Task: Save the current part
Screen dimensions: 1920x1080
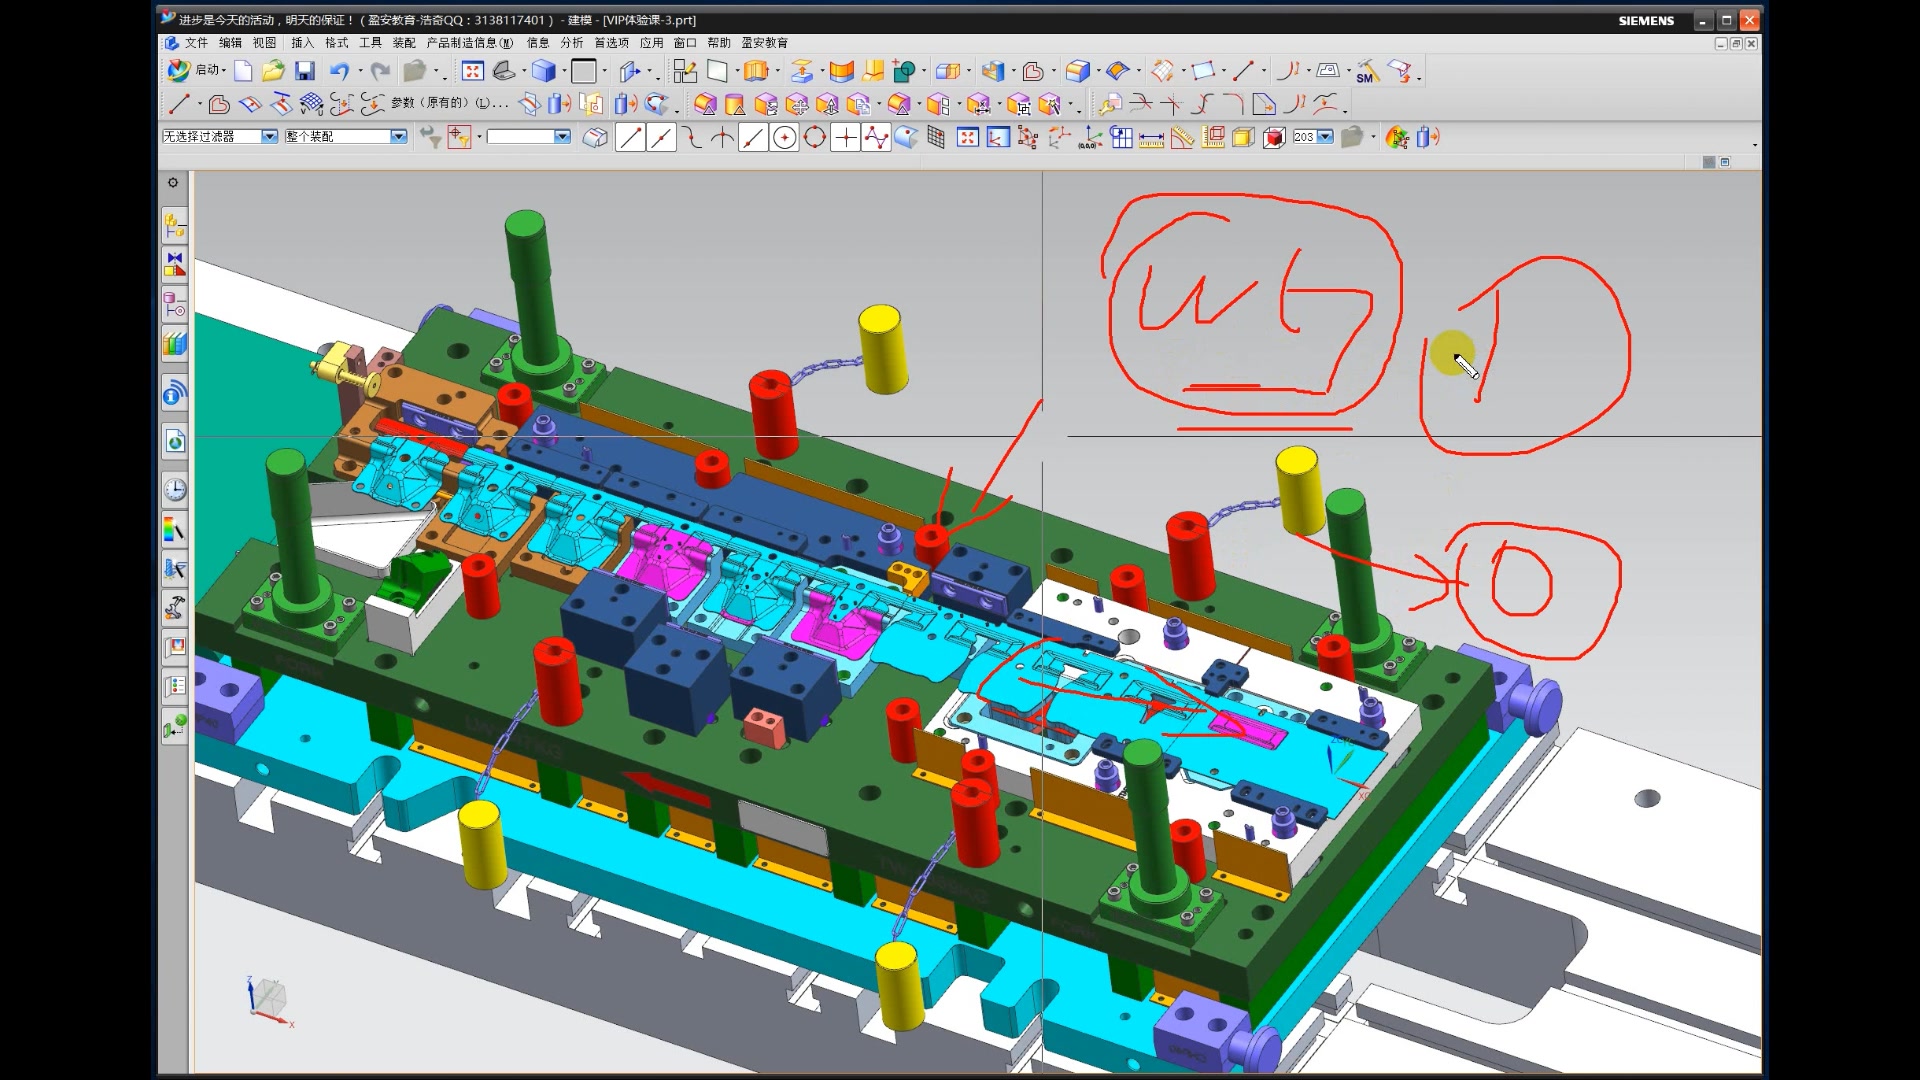Action: [305, 71]
